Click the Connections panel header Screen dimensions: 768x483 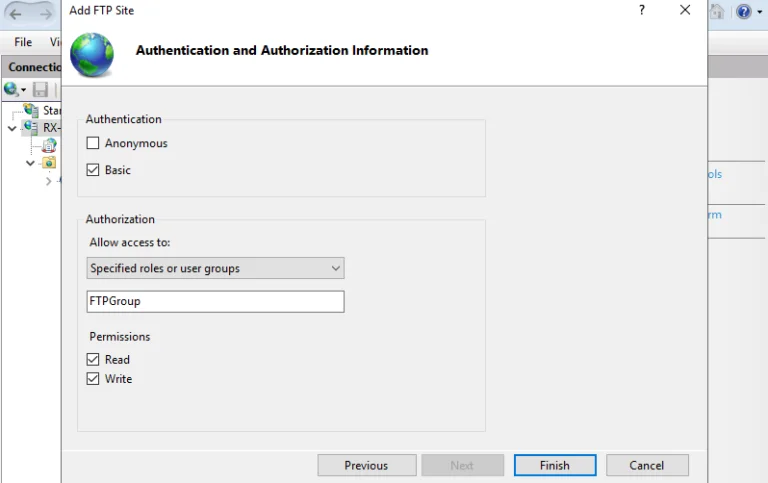[33, 67]
